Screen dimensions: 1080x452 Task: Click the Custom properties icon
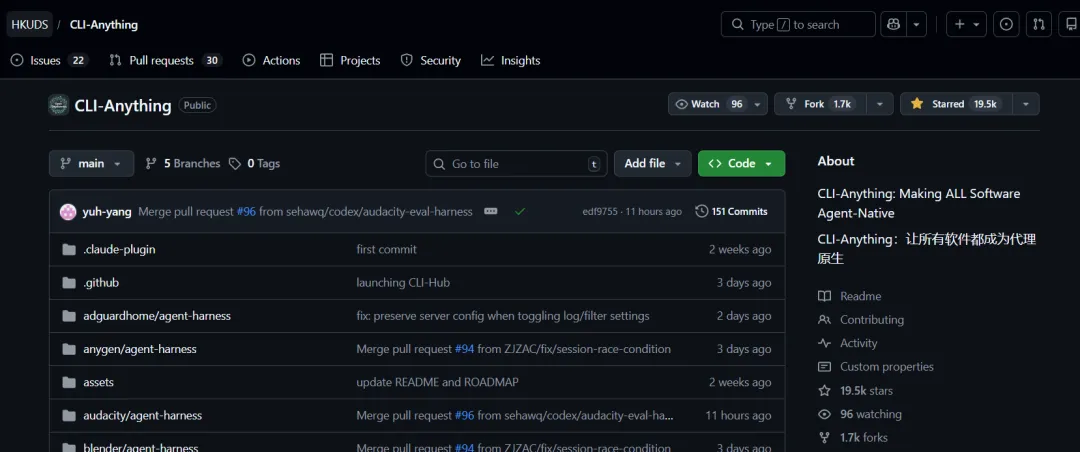pyautogui.click(x=824, y=367)
